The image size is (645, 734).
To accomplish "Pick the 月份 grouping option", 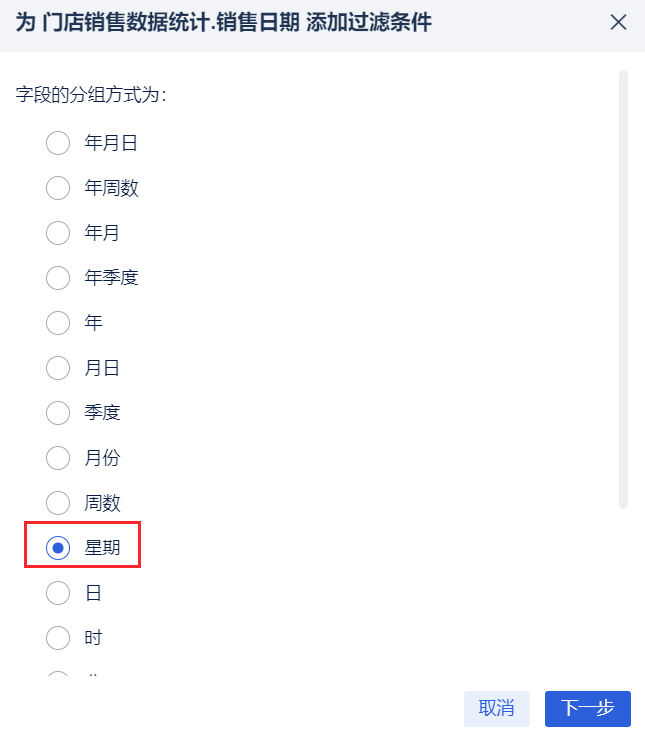I will pyautogui.click(x=58, y=458).
